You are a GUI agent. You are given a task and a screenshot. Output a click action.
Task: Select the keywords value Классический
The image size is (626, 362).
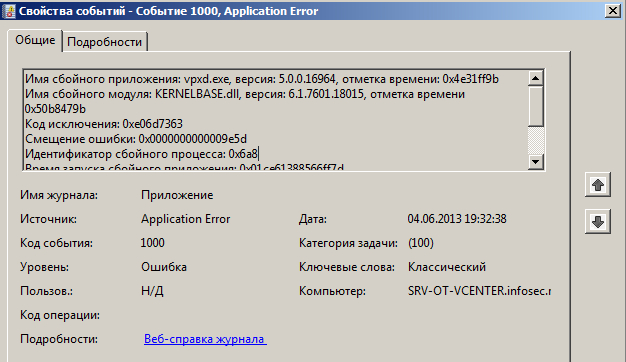coord(447,267)
